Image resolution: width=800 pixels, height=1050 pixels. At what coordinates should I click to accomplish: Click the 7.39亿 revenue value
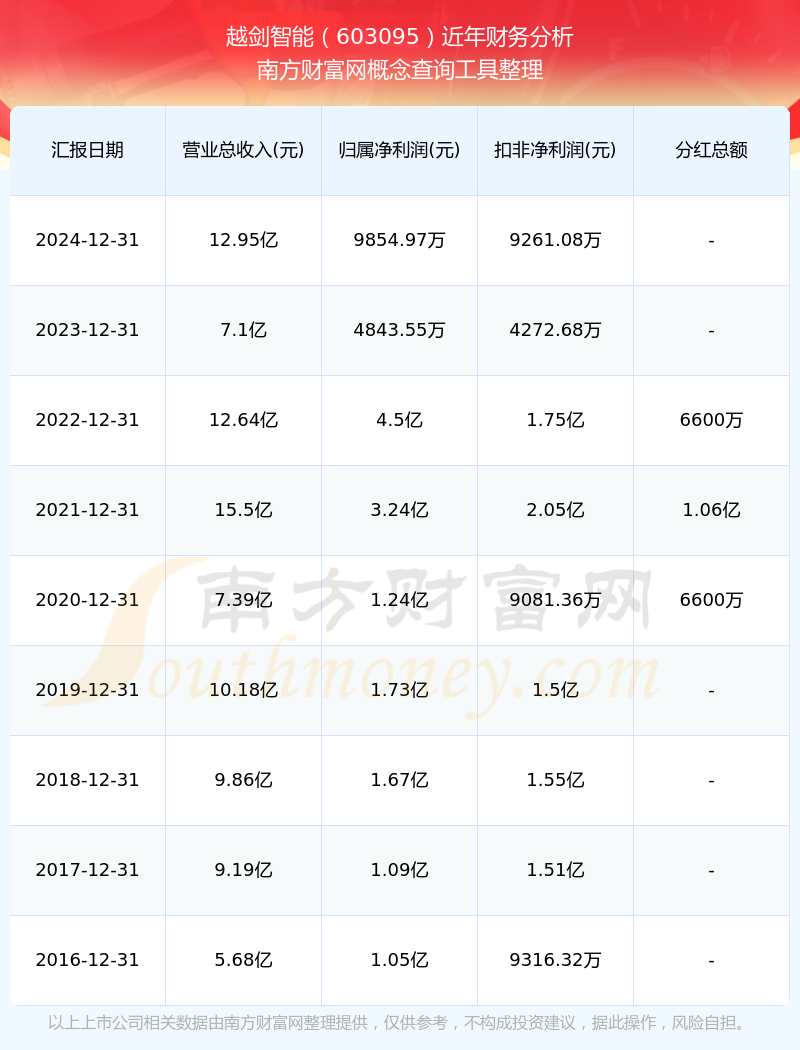pos(244,600)
